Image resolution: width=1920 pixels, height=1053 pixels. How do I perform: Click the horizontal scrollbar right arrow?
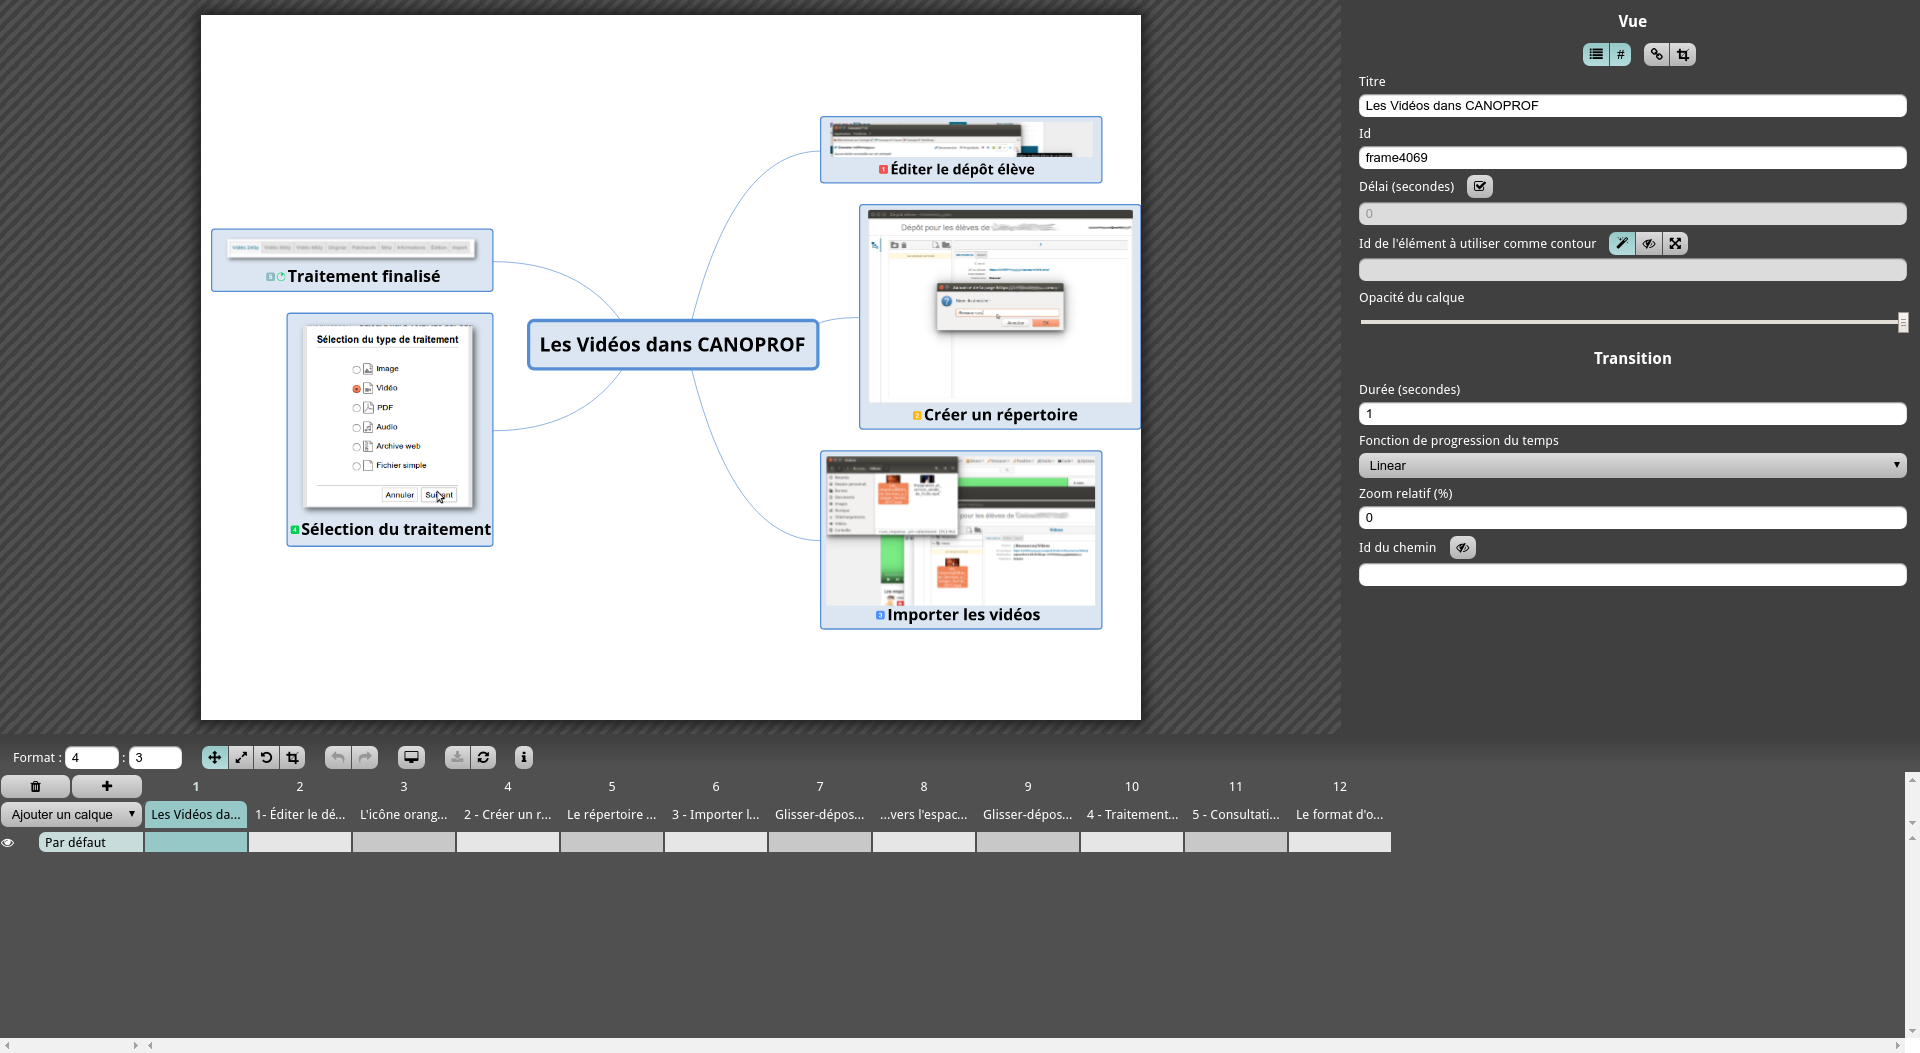pyautogui.click(x=1898, y=1045)
